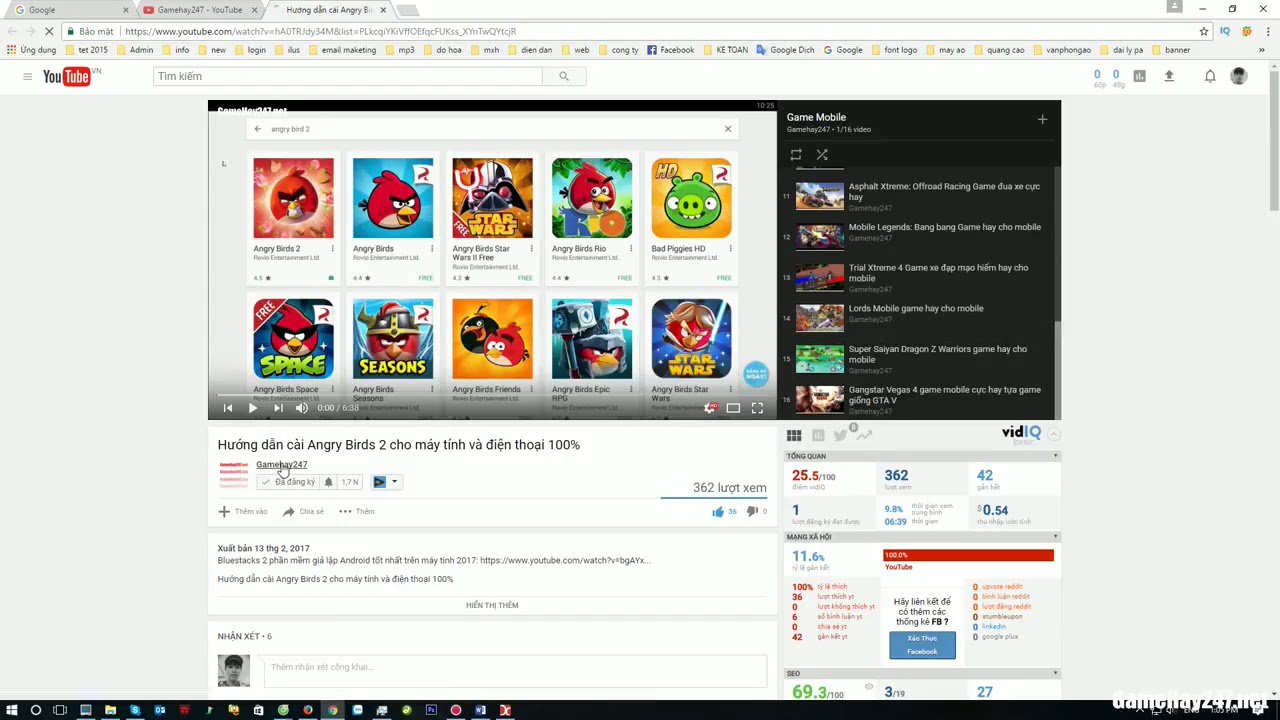Open Mobile Legends playlist video
Image resolution: width=1280 pixels, height=720 pixels.
tap(918, 237)
